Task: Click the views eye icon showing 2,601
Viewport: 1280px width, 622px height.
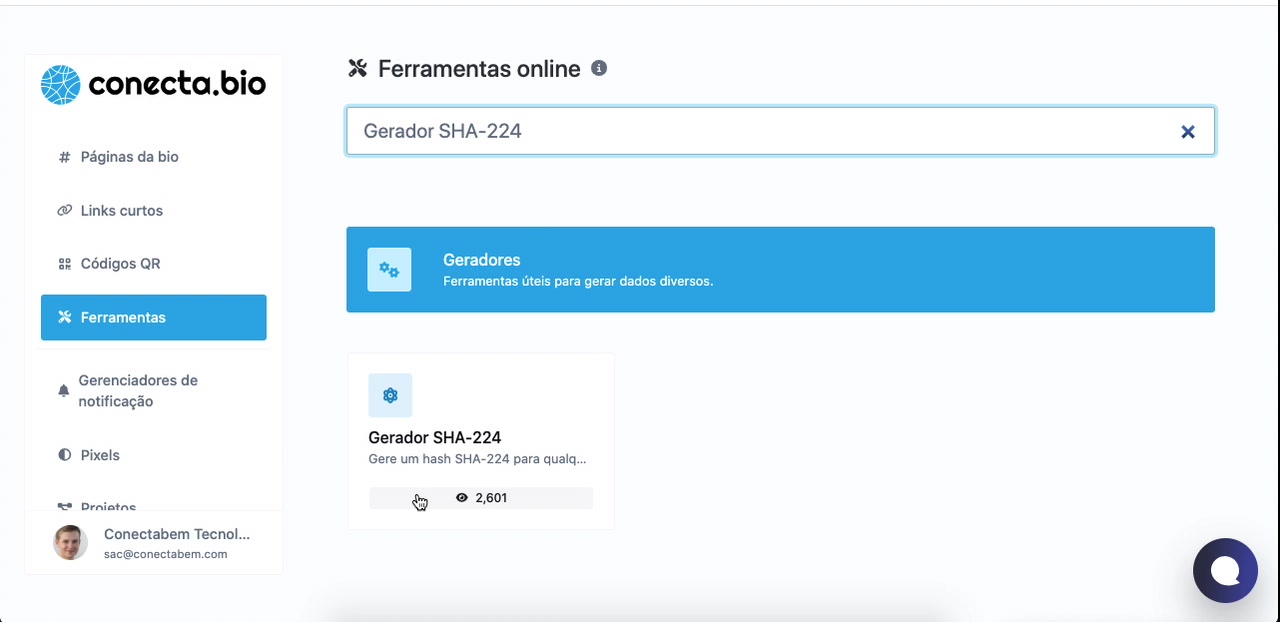Action: coord(461,497)
